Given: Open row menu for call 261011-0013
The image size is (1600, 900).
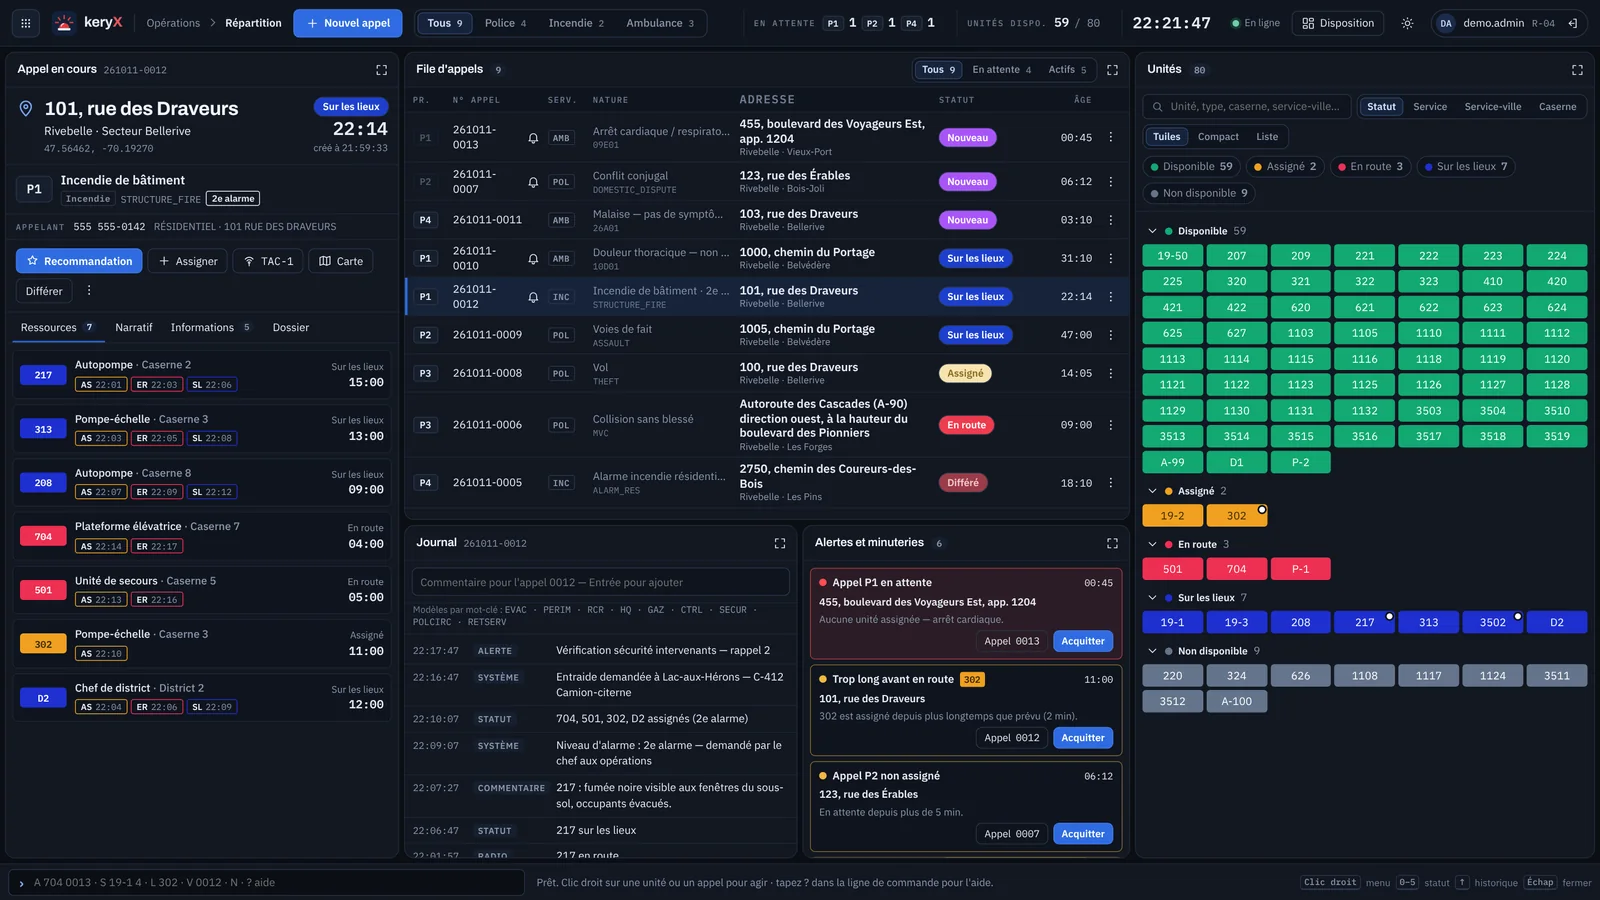Looking at the screenshot, I should coord(1110,137).
